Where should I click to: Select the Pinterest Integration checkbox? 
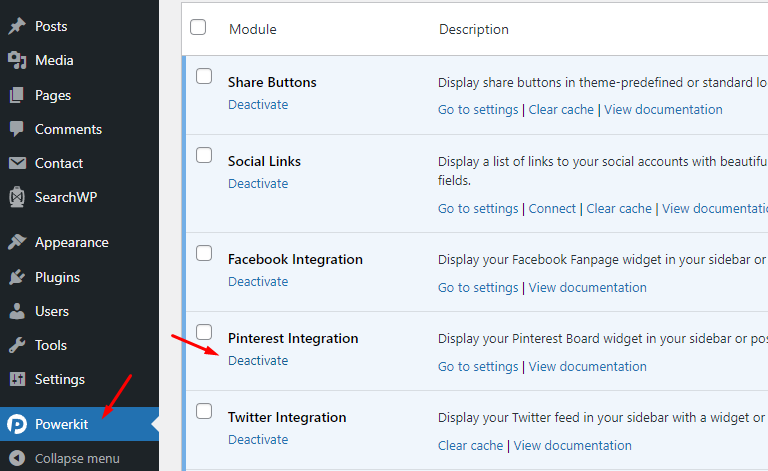point(204,332)
